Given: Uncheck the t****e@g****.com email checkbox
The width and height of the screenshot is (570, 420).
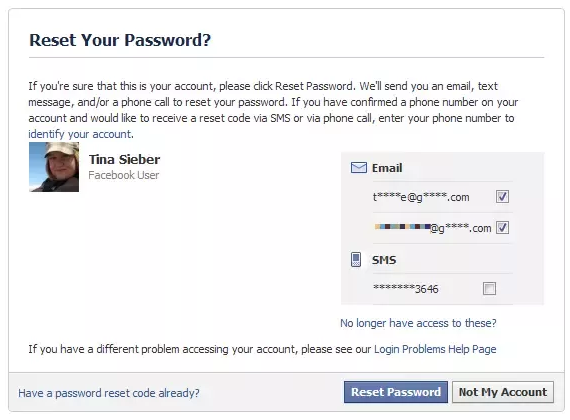Looking at the screenshot, I should pyautogui.click(x=502, y=197).
